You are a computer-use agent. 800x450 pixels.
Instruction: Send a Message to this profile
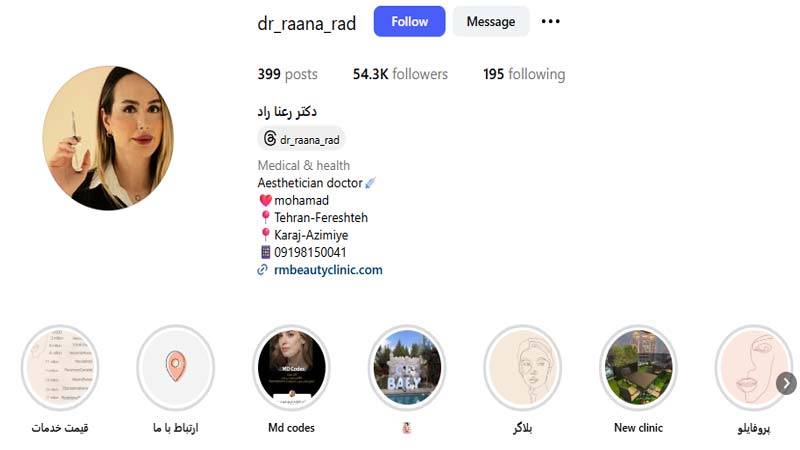pyautogui.click(x=491, y=21)
